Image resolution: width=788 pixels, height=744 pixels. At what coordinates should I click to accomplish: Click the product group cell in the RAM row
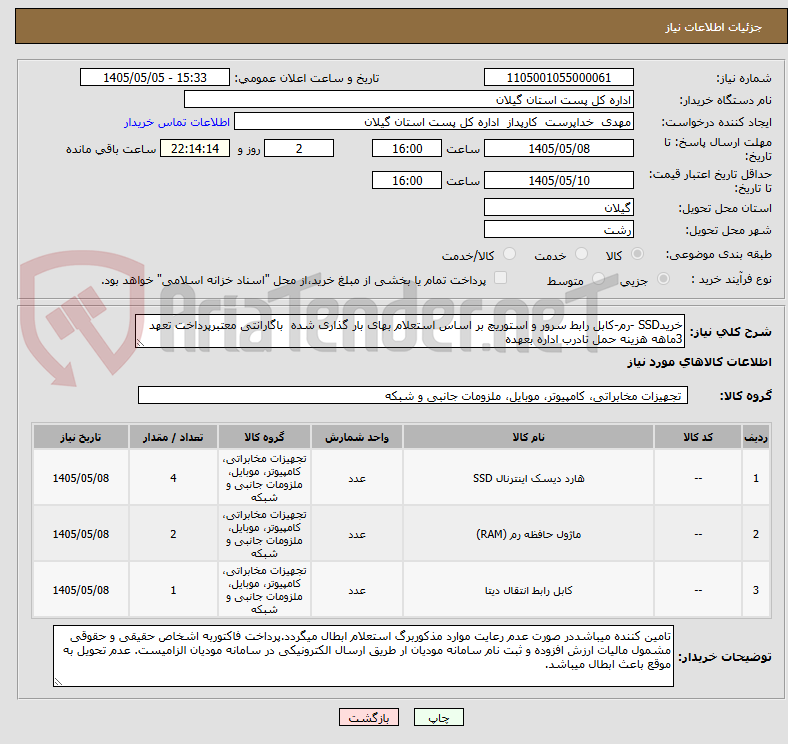tap(264, 534)
